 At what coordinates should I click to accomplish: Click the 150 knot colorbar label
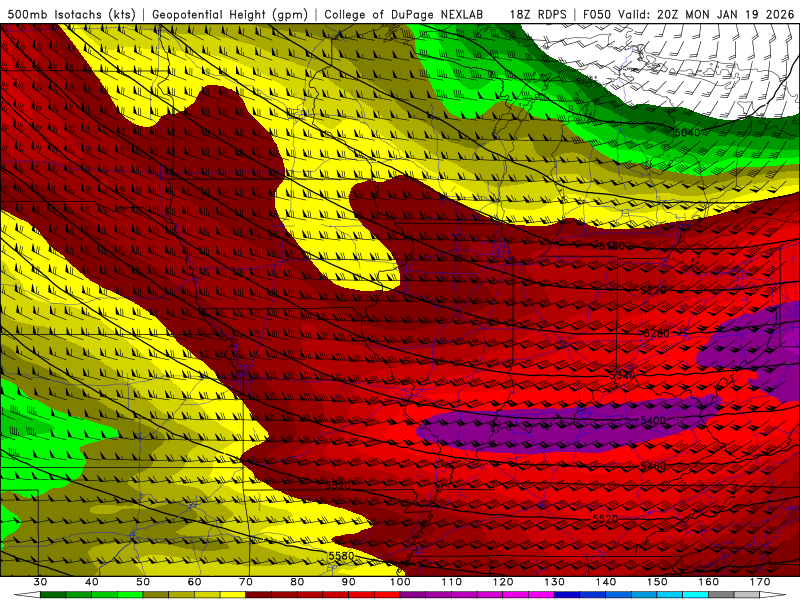(x=657, y=582)
